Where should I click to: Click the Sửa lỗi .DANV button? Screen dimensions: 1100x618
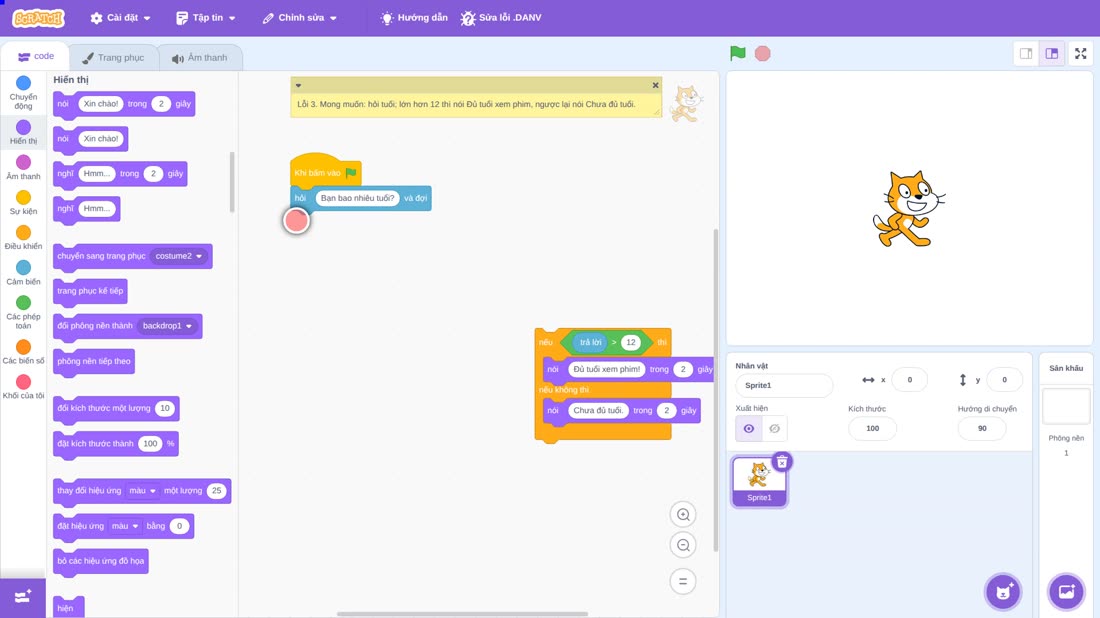(x=501, y=18)
